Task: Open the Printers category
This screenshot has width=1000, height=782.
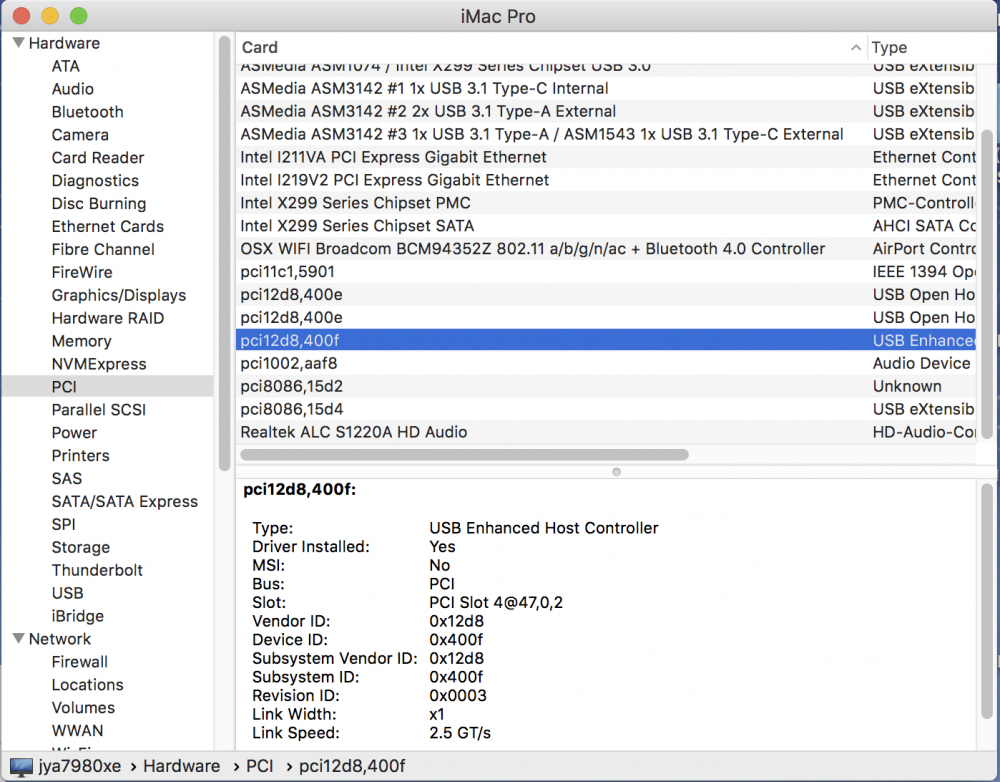Action: tap(80, 456)
